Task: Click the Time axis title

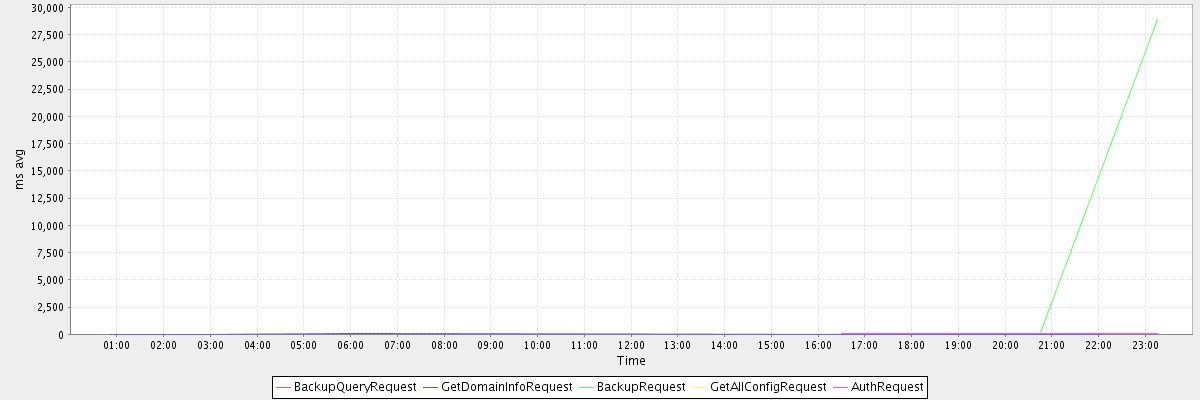Action: point(631,361)
